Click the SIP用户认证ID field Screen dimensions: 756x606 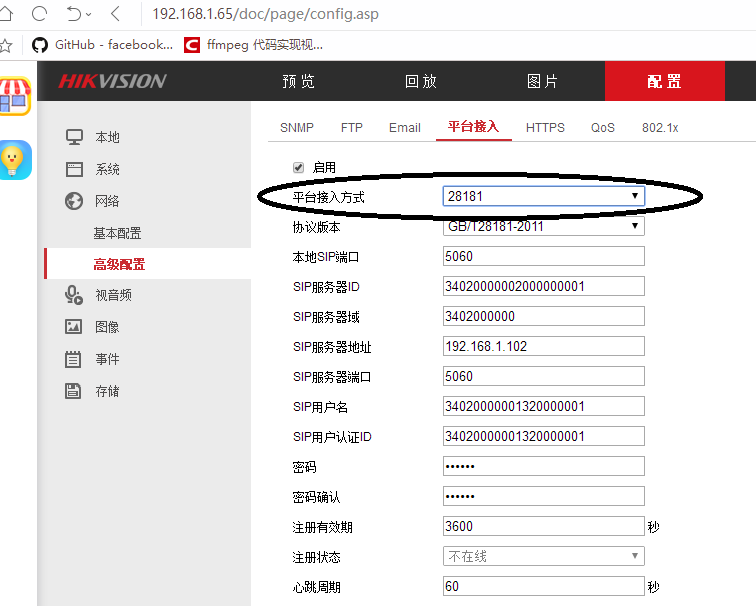(x=543, y=436)
